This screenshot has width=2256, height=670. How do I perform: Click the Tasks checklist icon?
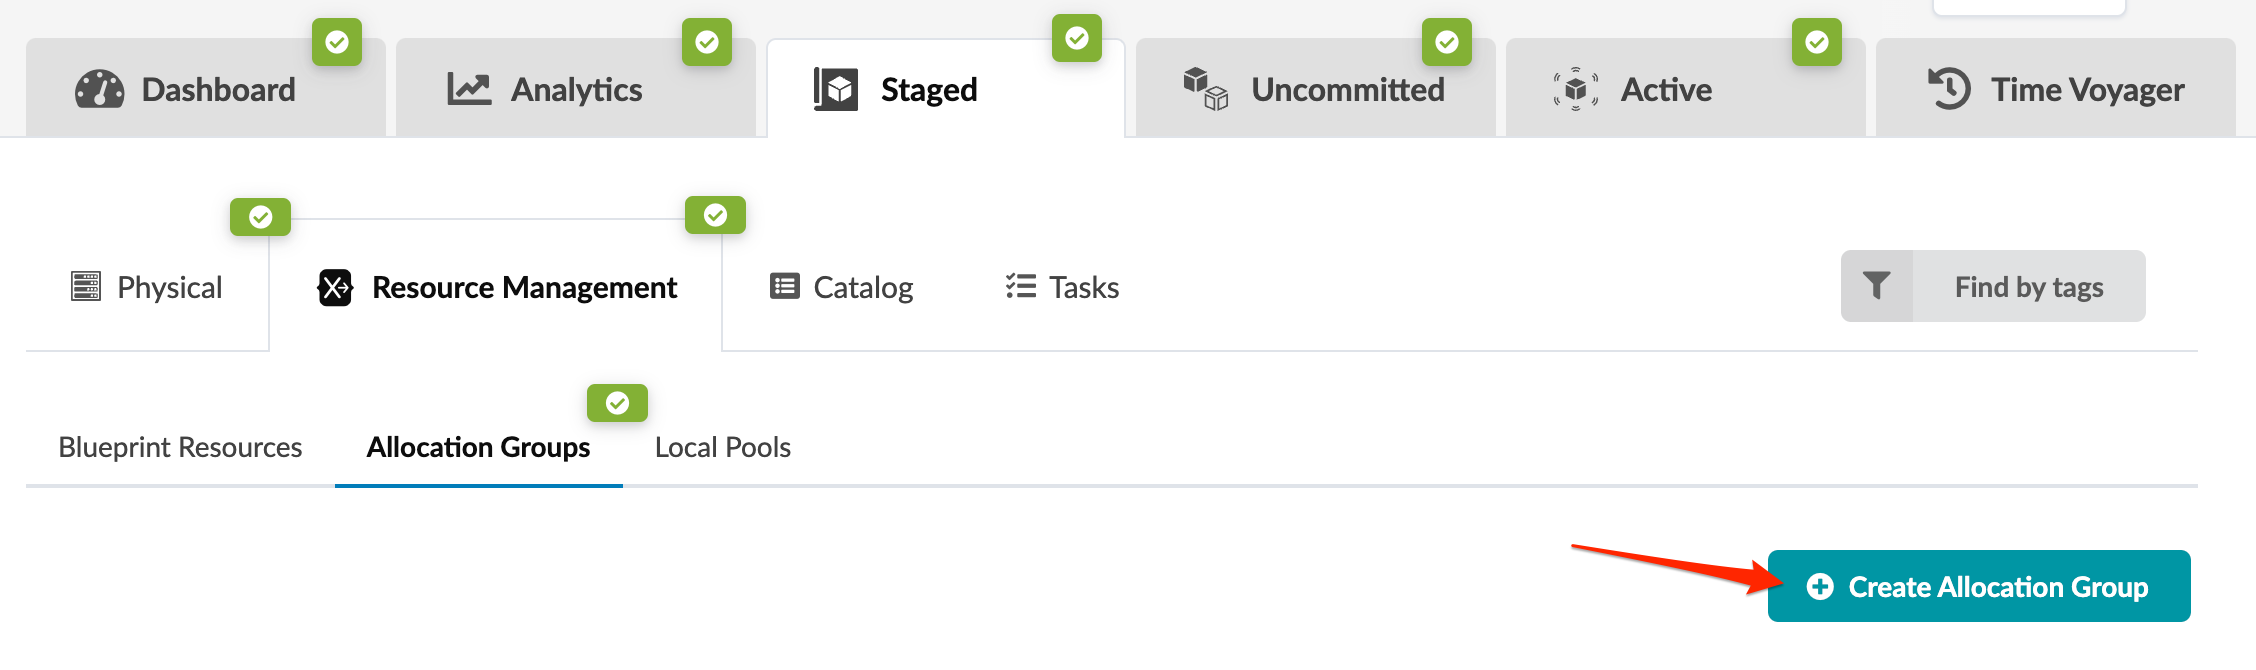pos(1021,287)
